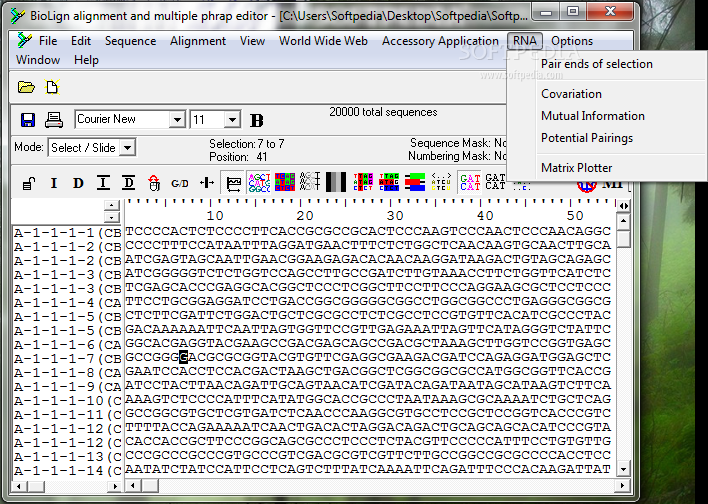Select the first red TTAG shading icon
The image size is (708, 504).
pos(363,182)
